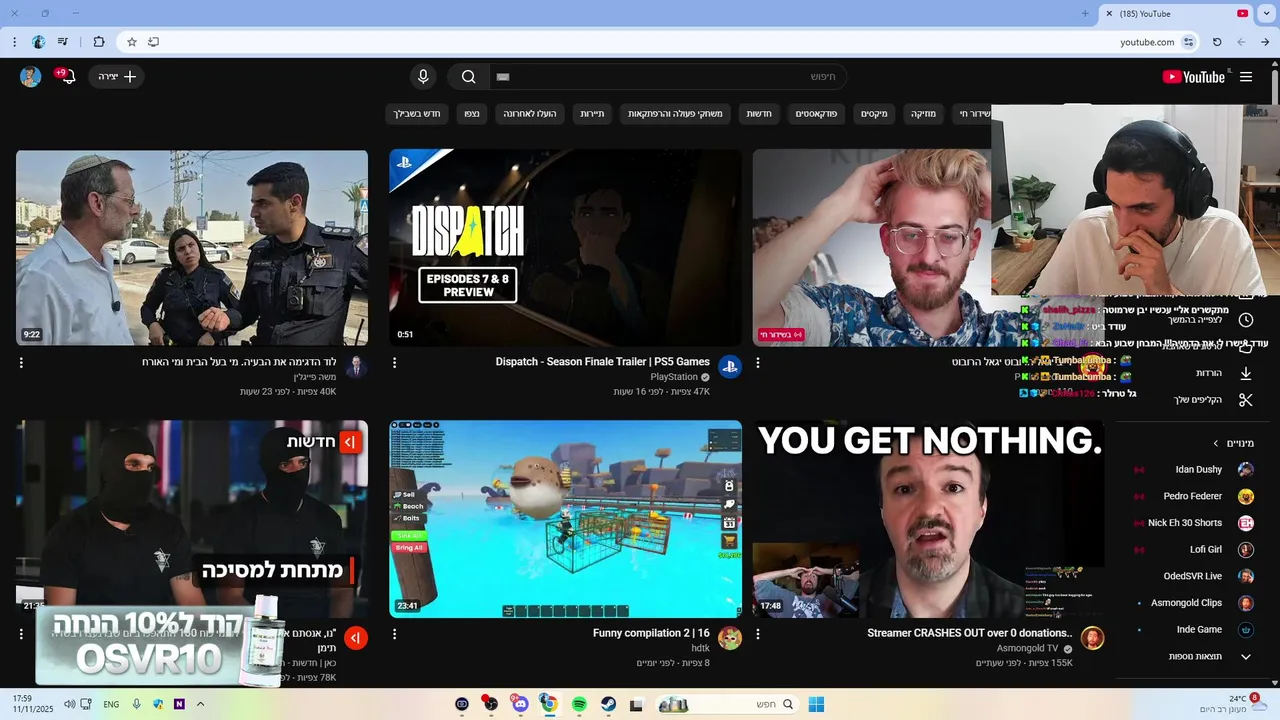Click the magnifier search button

tap(469, 77)
